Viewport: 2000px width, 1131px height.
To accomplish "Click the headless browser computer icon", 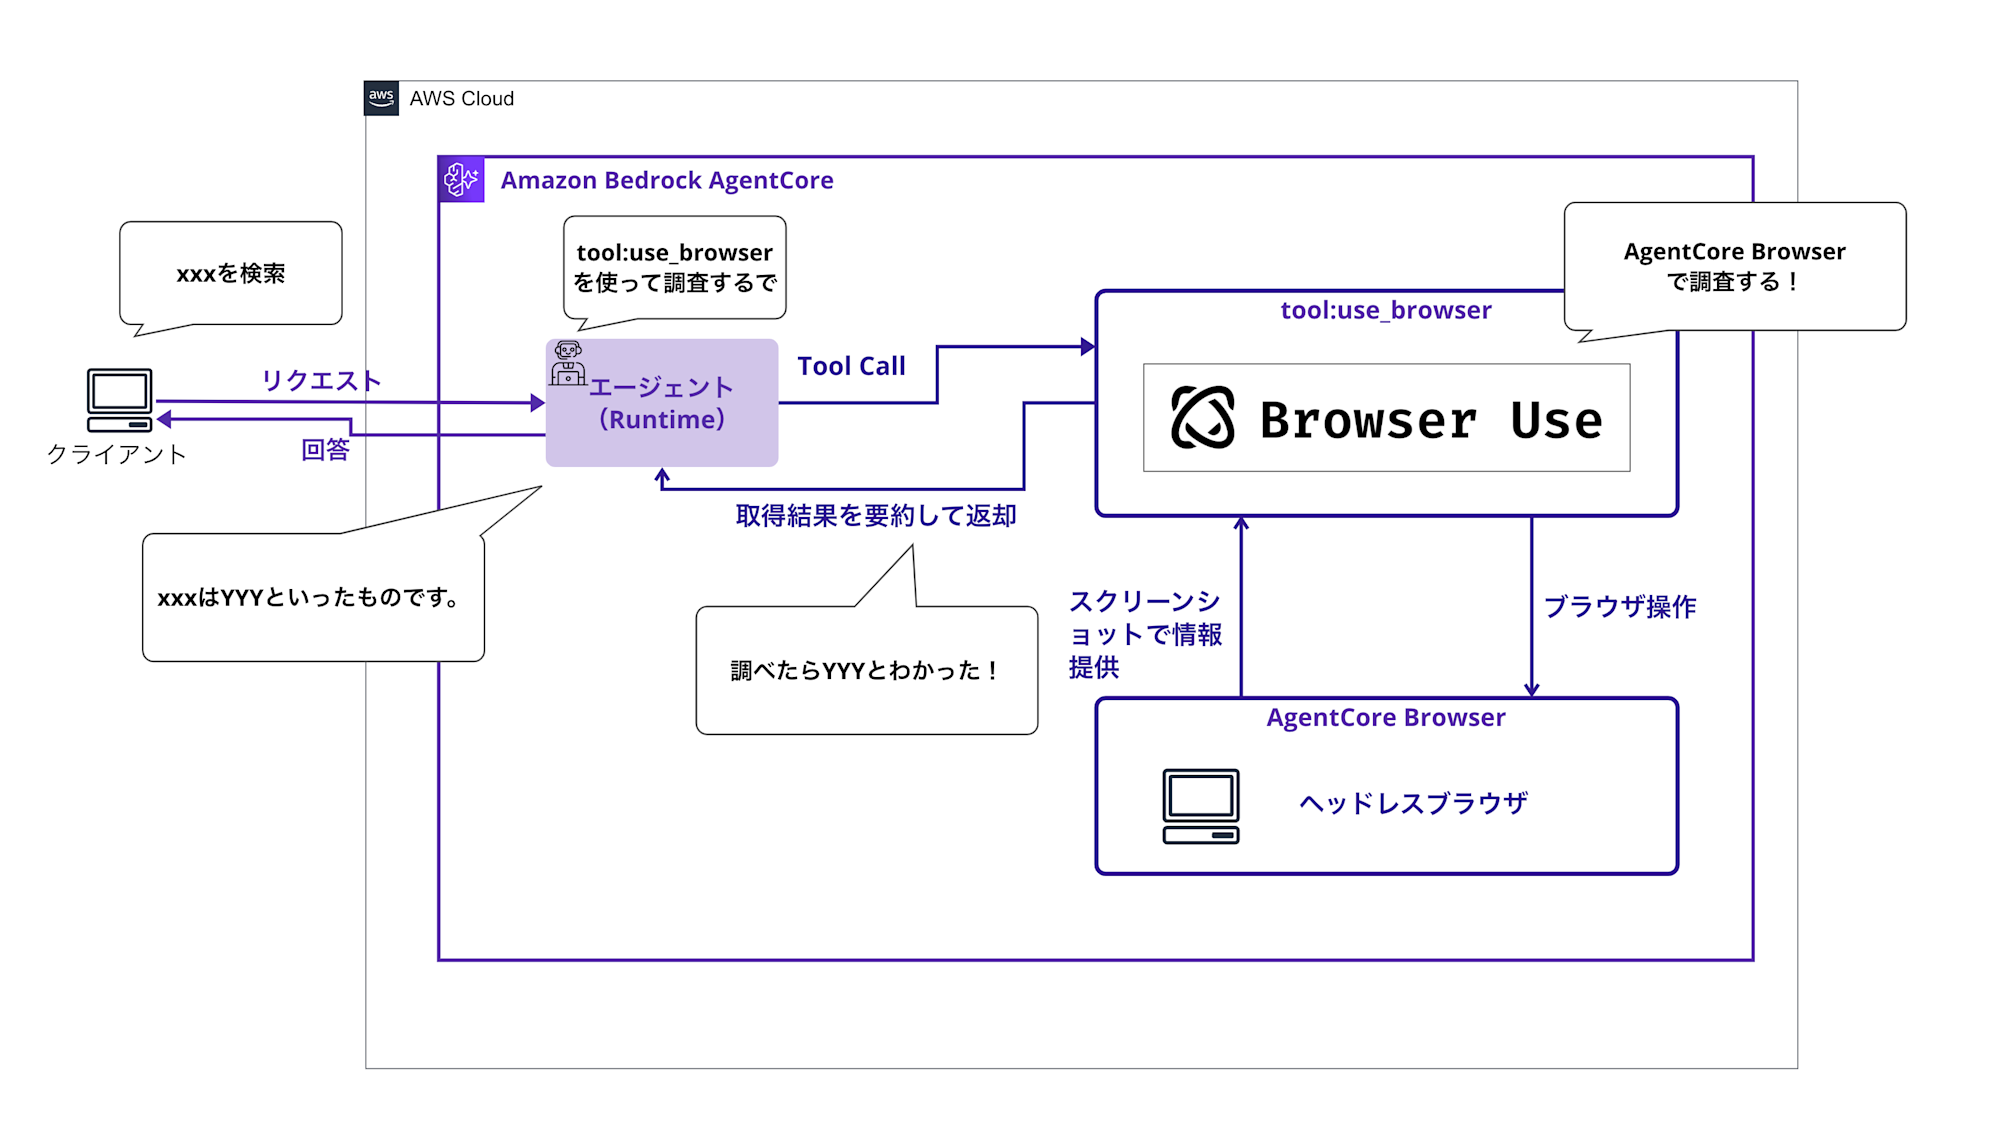I will coord(1201,806).
